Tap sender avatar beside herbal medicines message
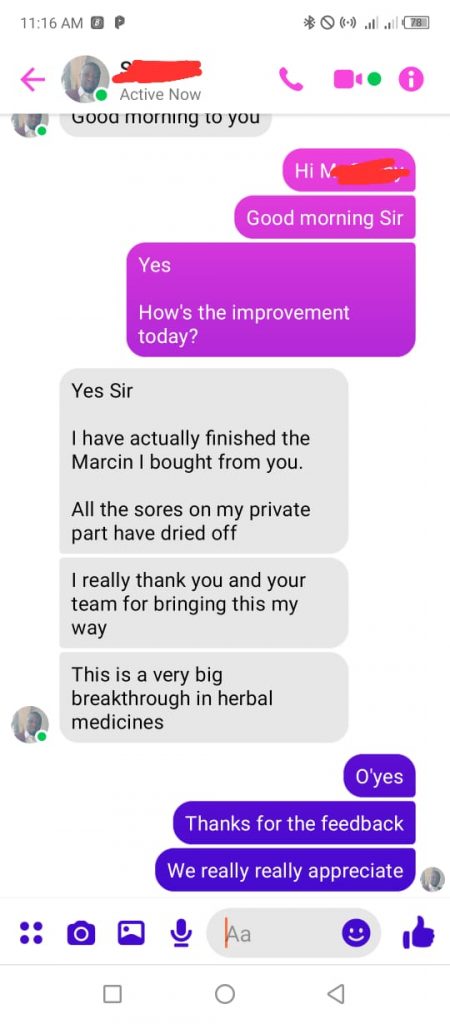Viewport: 450px width, 1024px height. click(30, 724)
